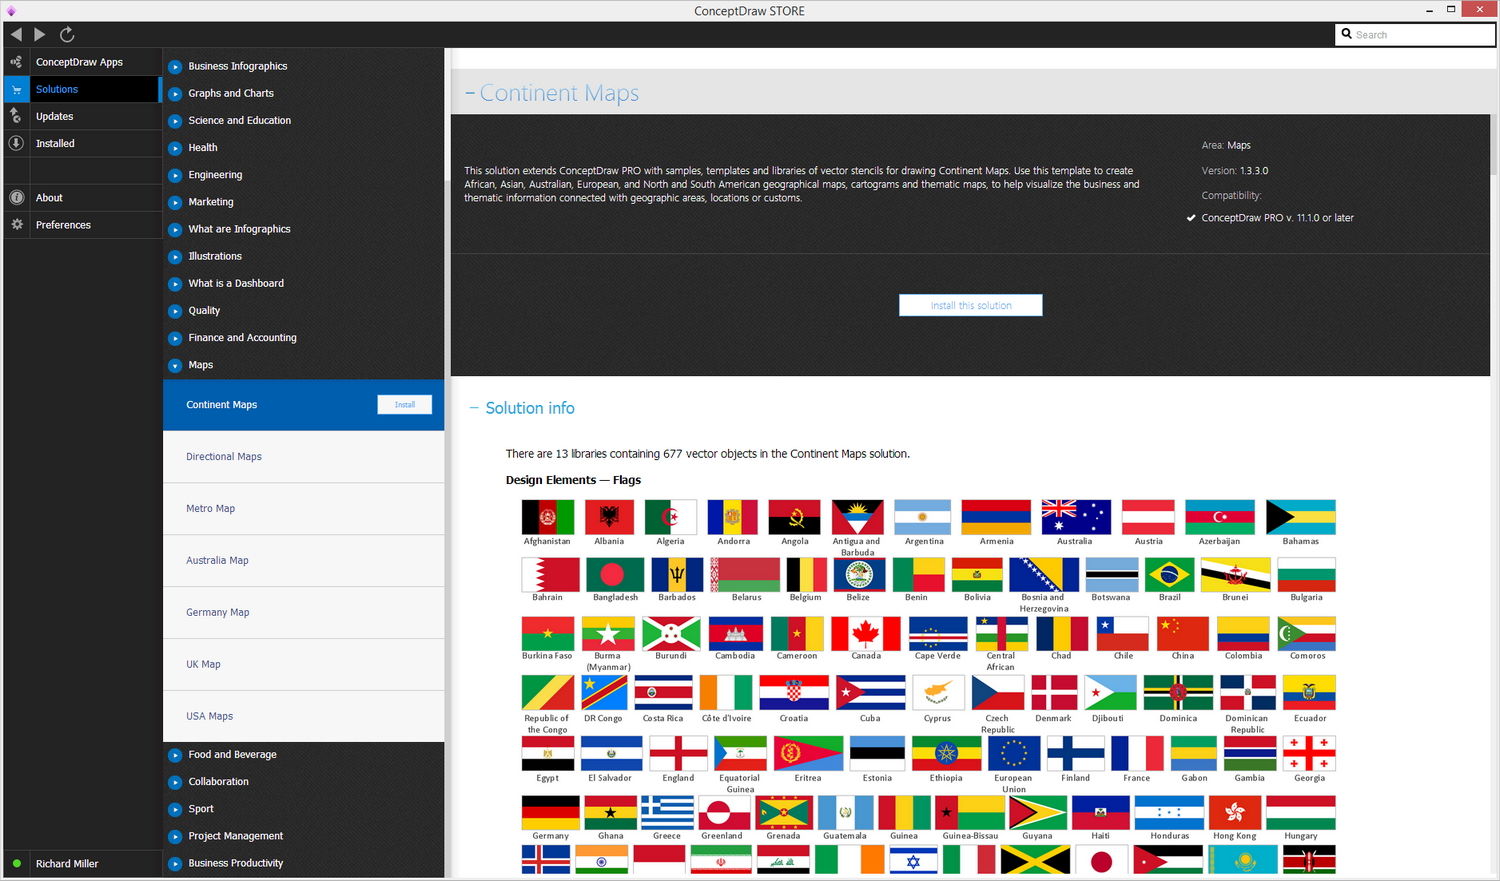Select the Albania flag thumbnail
This screenshot has width=1500, height=881.
pyautogui.click(x=609, y=517)
